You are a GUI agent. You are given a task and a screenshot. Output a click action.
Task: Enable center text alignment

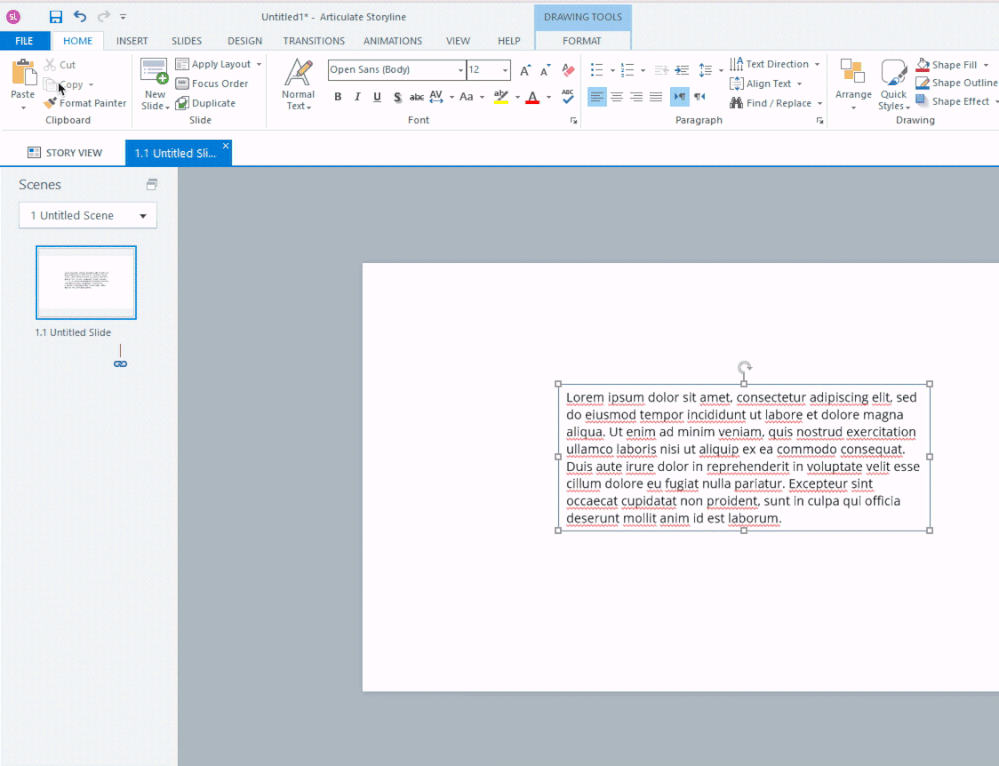pos(617,97)
